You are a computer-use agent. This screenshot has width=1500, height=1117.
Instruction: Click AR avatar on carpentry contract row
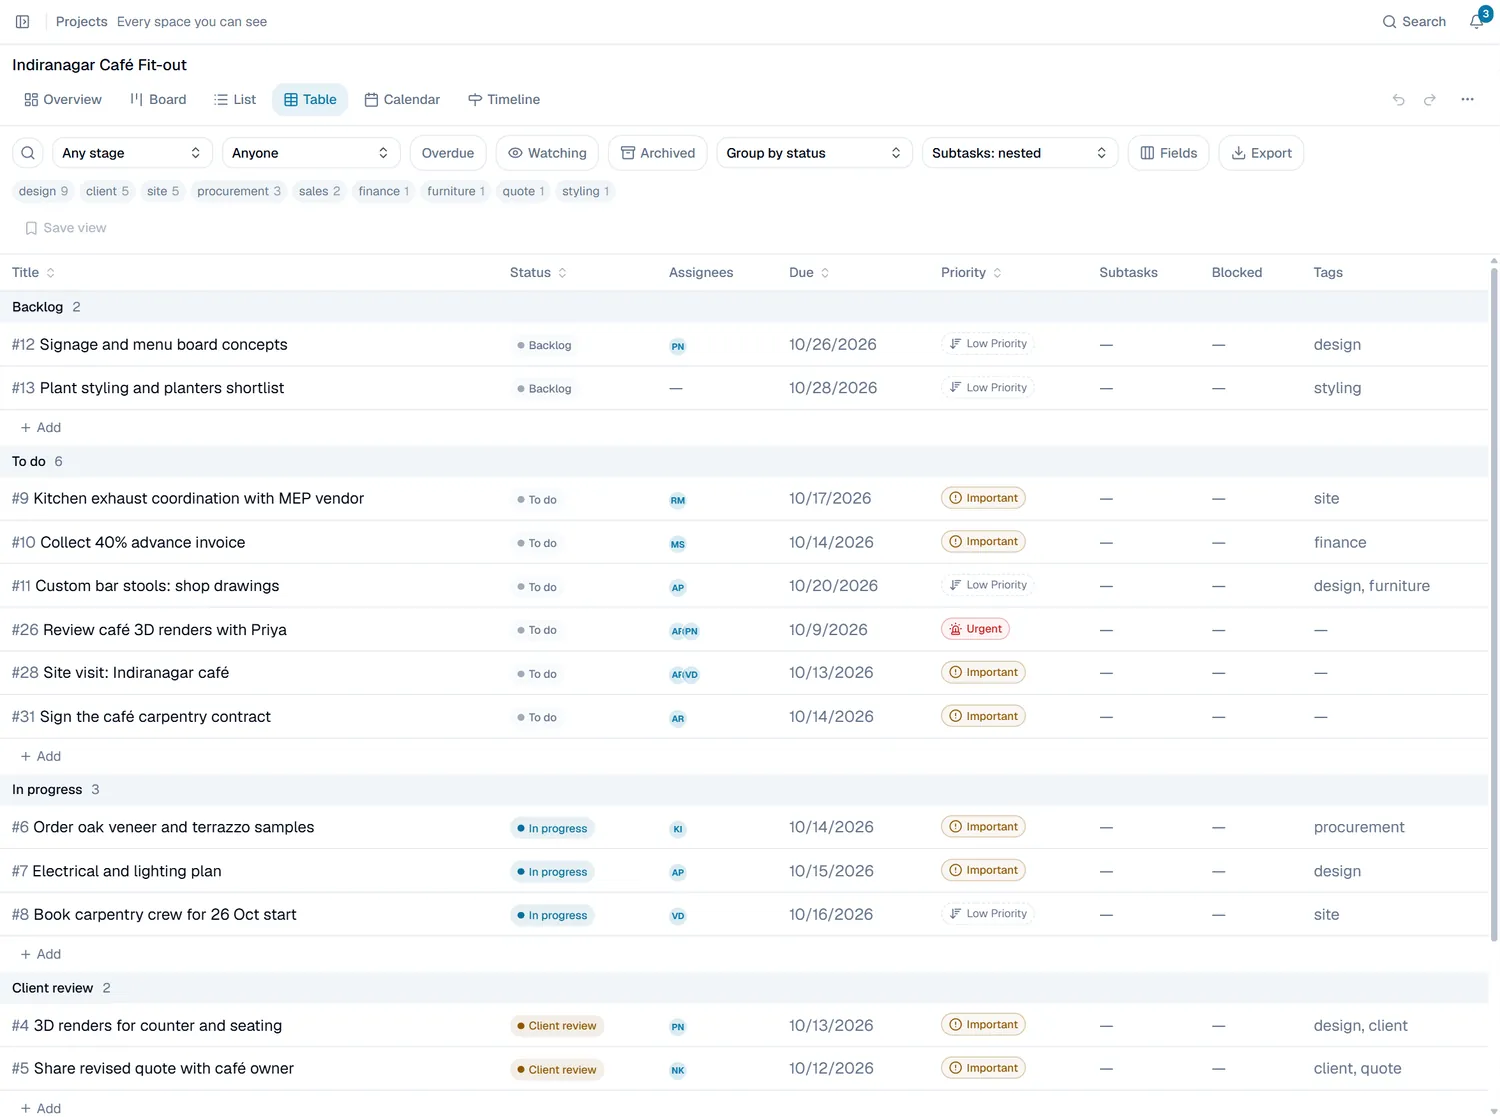point(678,718)
